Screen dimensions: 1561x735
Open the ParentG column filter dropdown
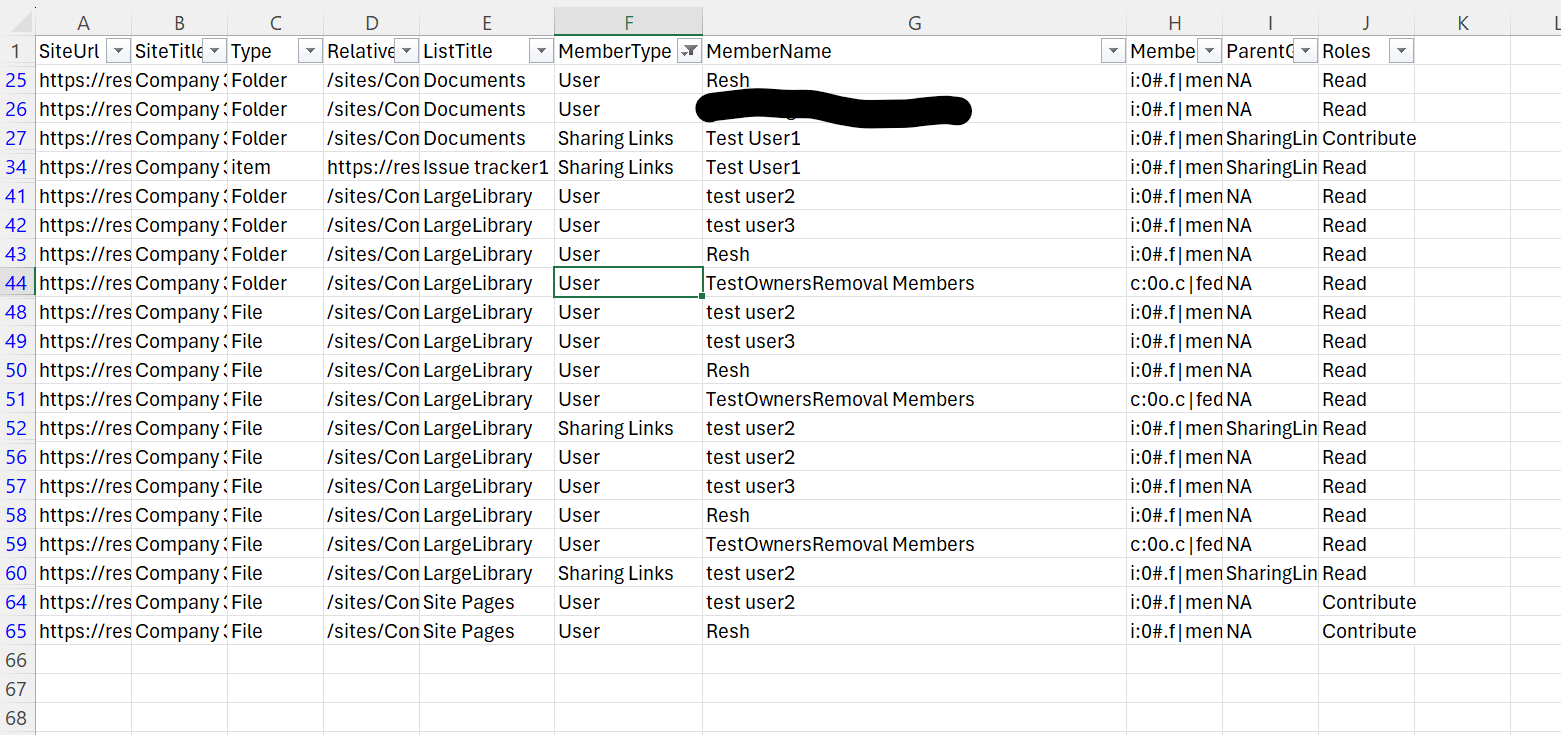coord(1305,51)
